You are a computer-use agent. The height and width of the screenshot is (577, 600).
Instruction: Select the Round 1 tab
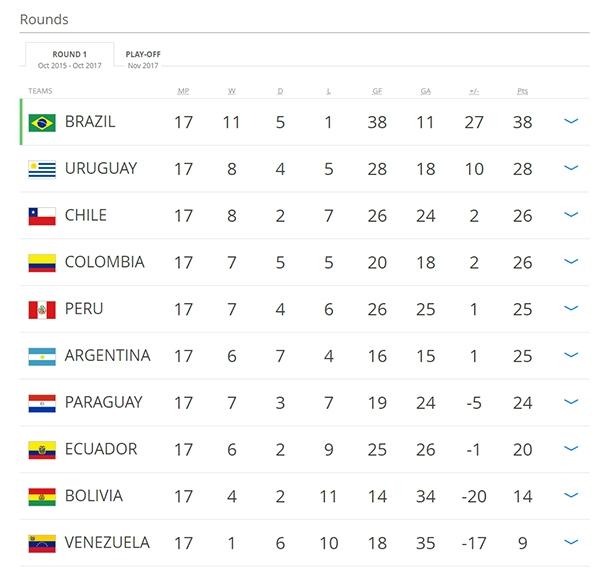pyautogui.click(x=70, y=59)
